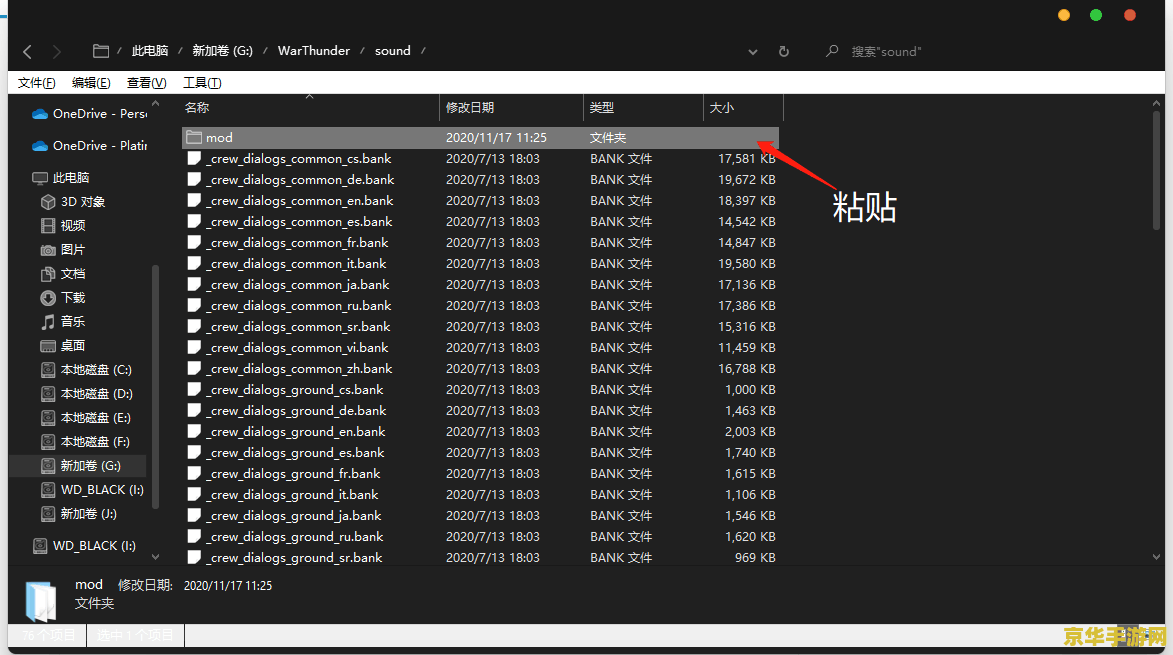Screen dimensions: 1173x655
Task: Click the 此电脑 computer icon in sidebar
Action: [40, 178]
